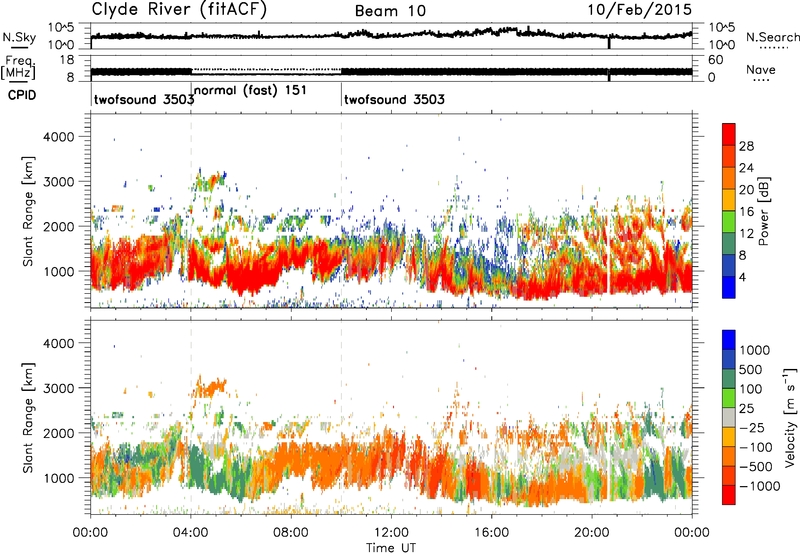The width and height of the screenshot is (800, 554).
Task: Click the "Velocity [m s⁻¹]" colorbar title
Action: point(790,417)
